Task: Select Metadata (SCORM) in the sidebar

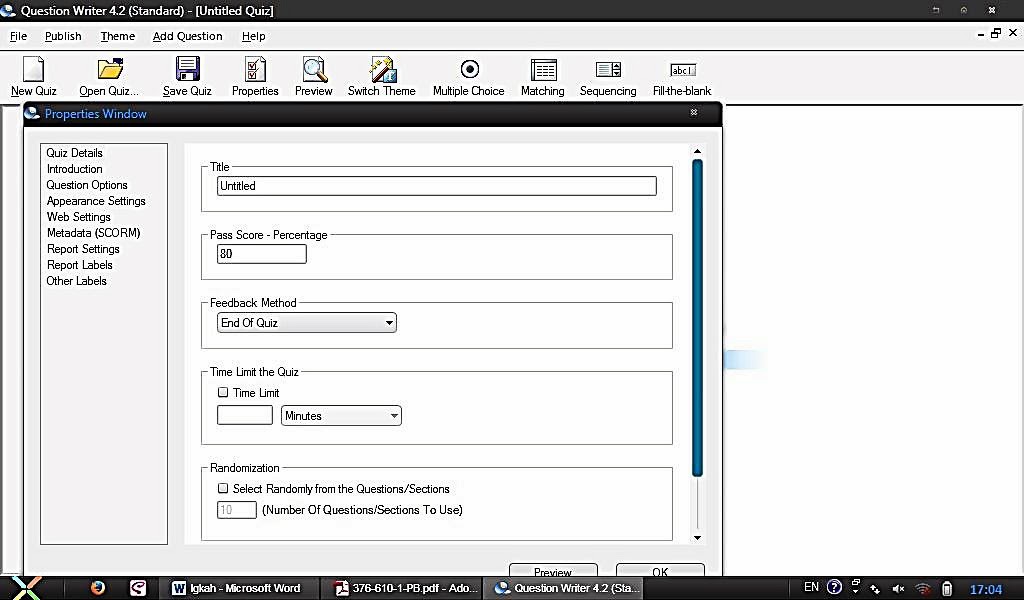Action: click(93, 233)
